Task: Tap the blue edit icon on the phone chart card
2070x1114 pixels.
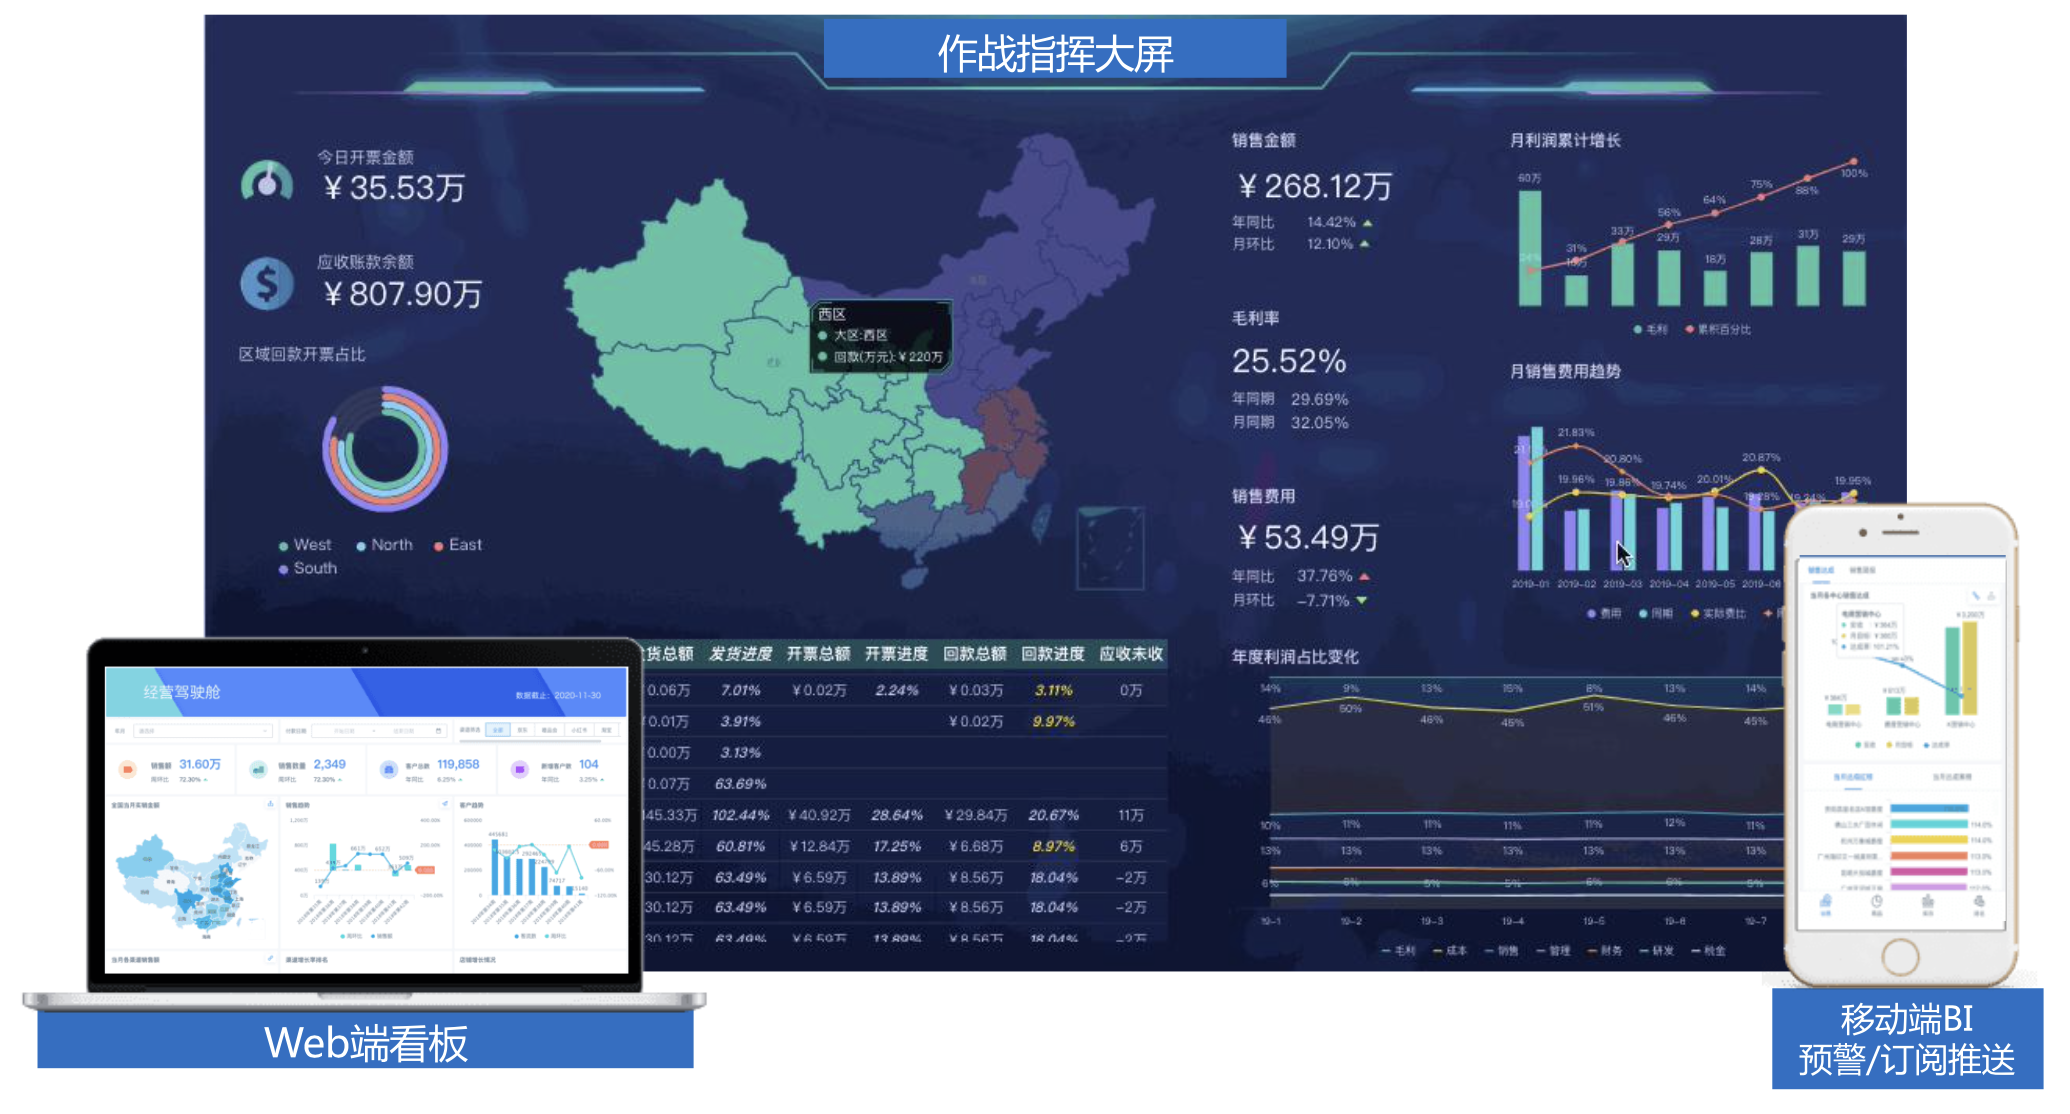Action: click(1976, 595)
